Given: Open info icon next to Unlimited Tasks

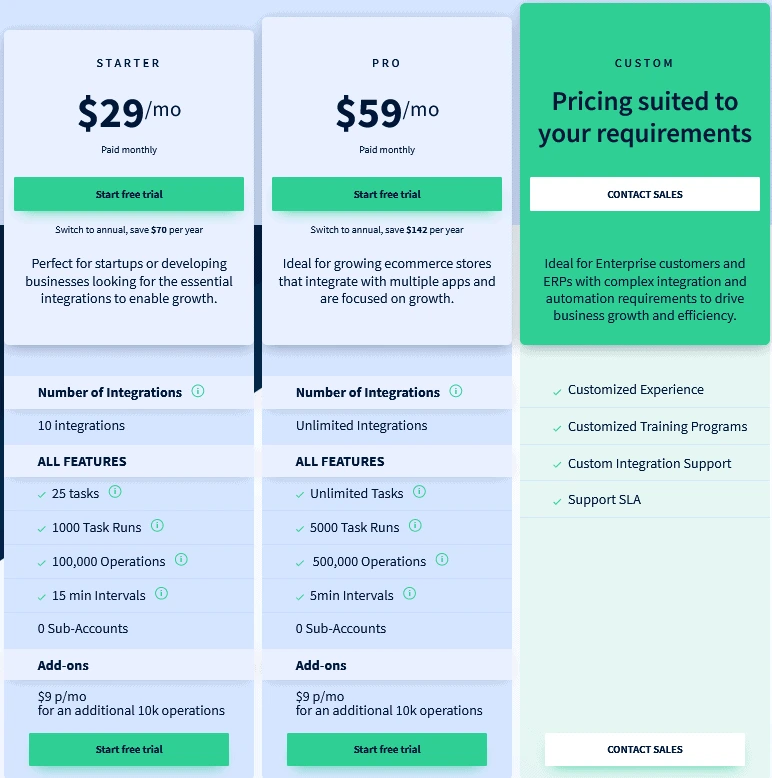Looking at the screenshot, I should (419, 492).
